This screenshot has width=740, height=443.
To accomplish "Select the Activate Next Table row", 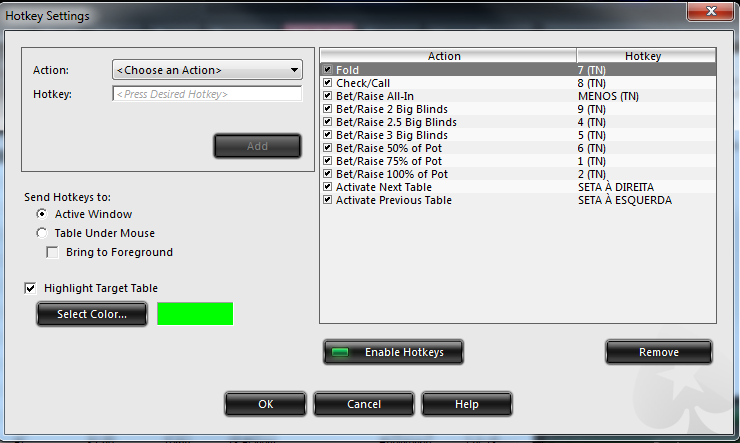I will (x=518, y=187).
